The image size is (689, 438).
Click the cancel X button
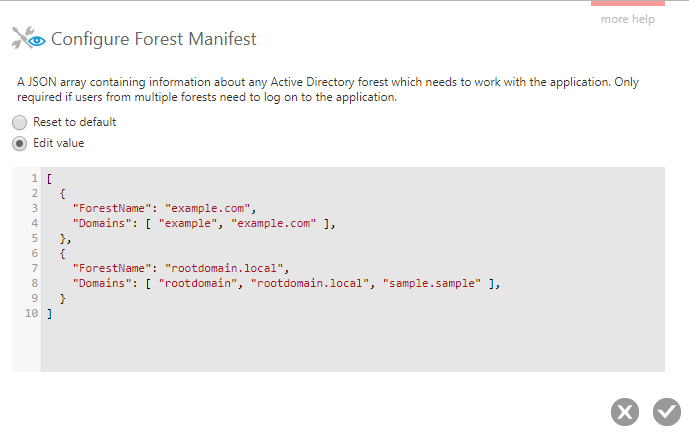coord(624,412)
